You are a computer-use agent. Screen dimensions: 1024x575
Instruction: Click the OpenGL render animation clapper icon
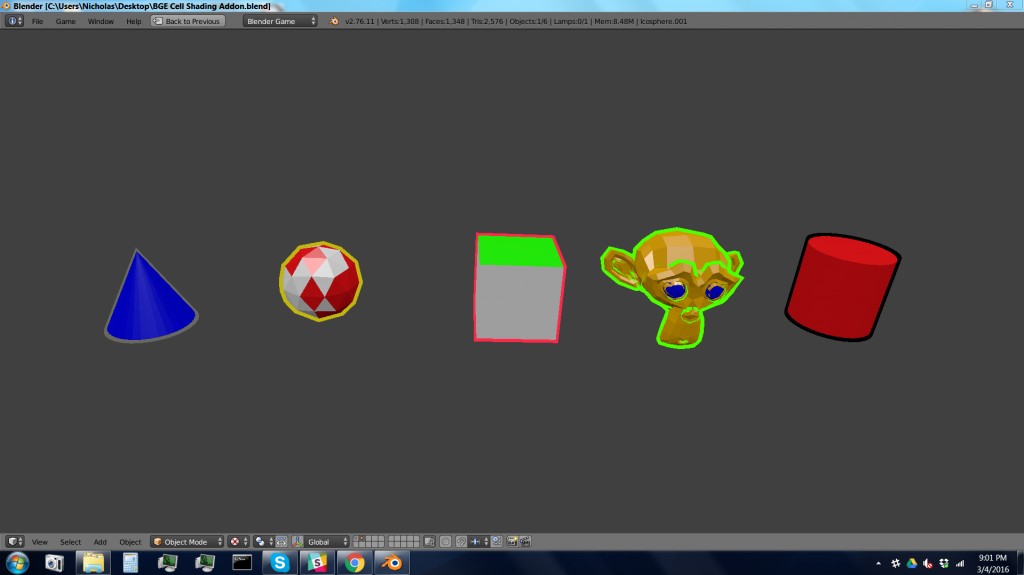pos(524,542)
